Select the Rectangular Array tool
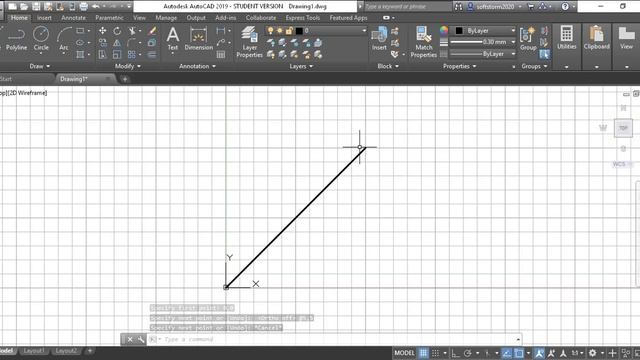This screenshot has width=640, height=360. 131,54
